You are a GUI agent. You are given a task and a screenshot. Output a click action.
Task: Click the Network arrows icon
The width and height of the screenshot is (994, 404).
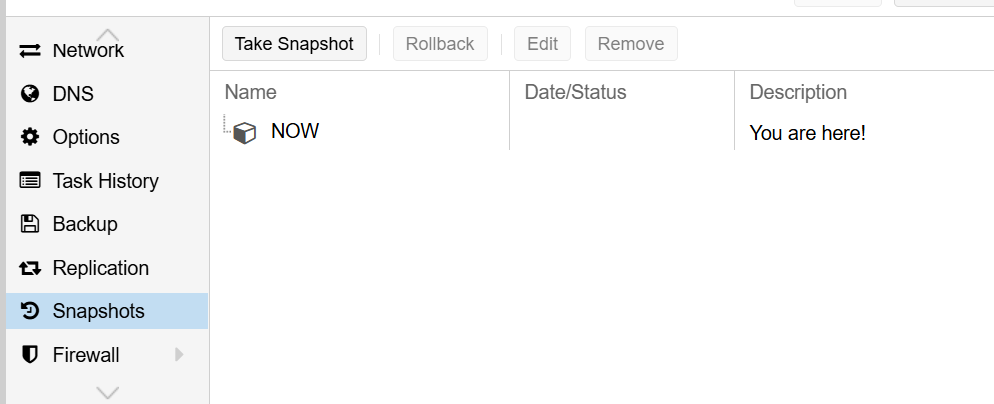click(30, 51)
